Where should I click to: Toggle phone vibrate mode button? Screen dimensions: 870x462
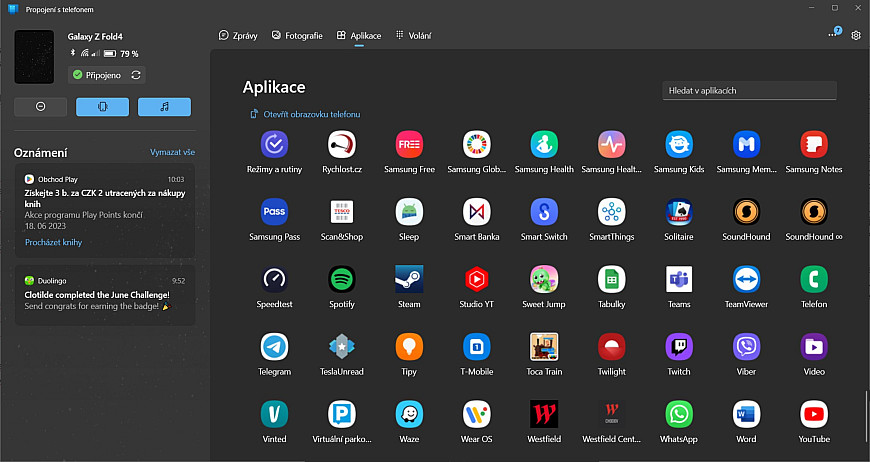pyautogui.click(x=103, y=107)
